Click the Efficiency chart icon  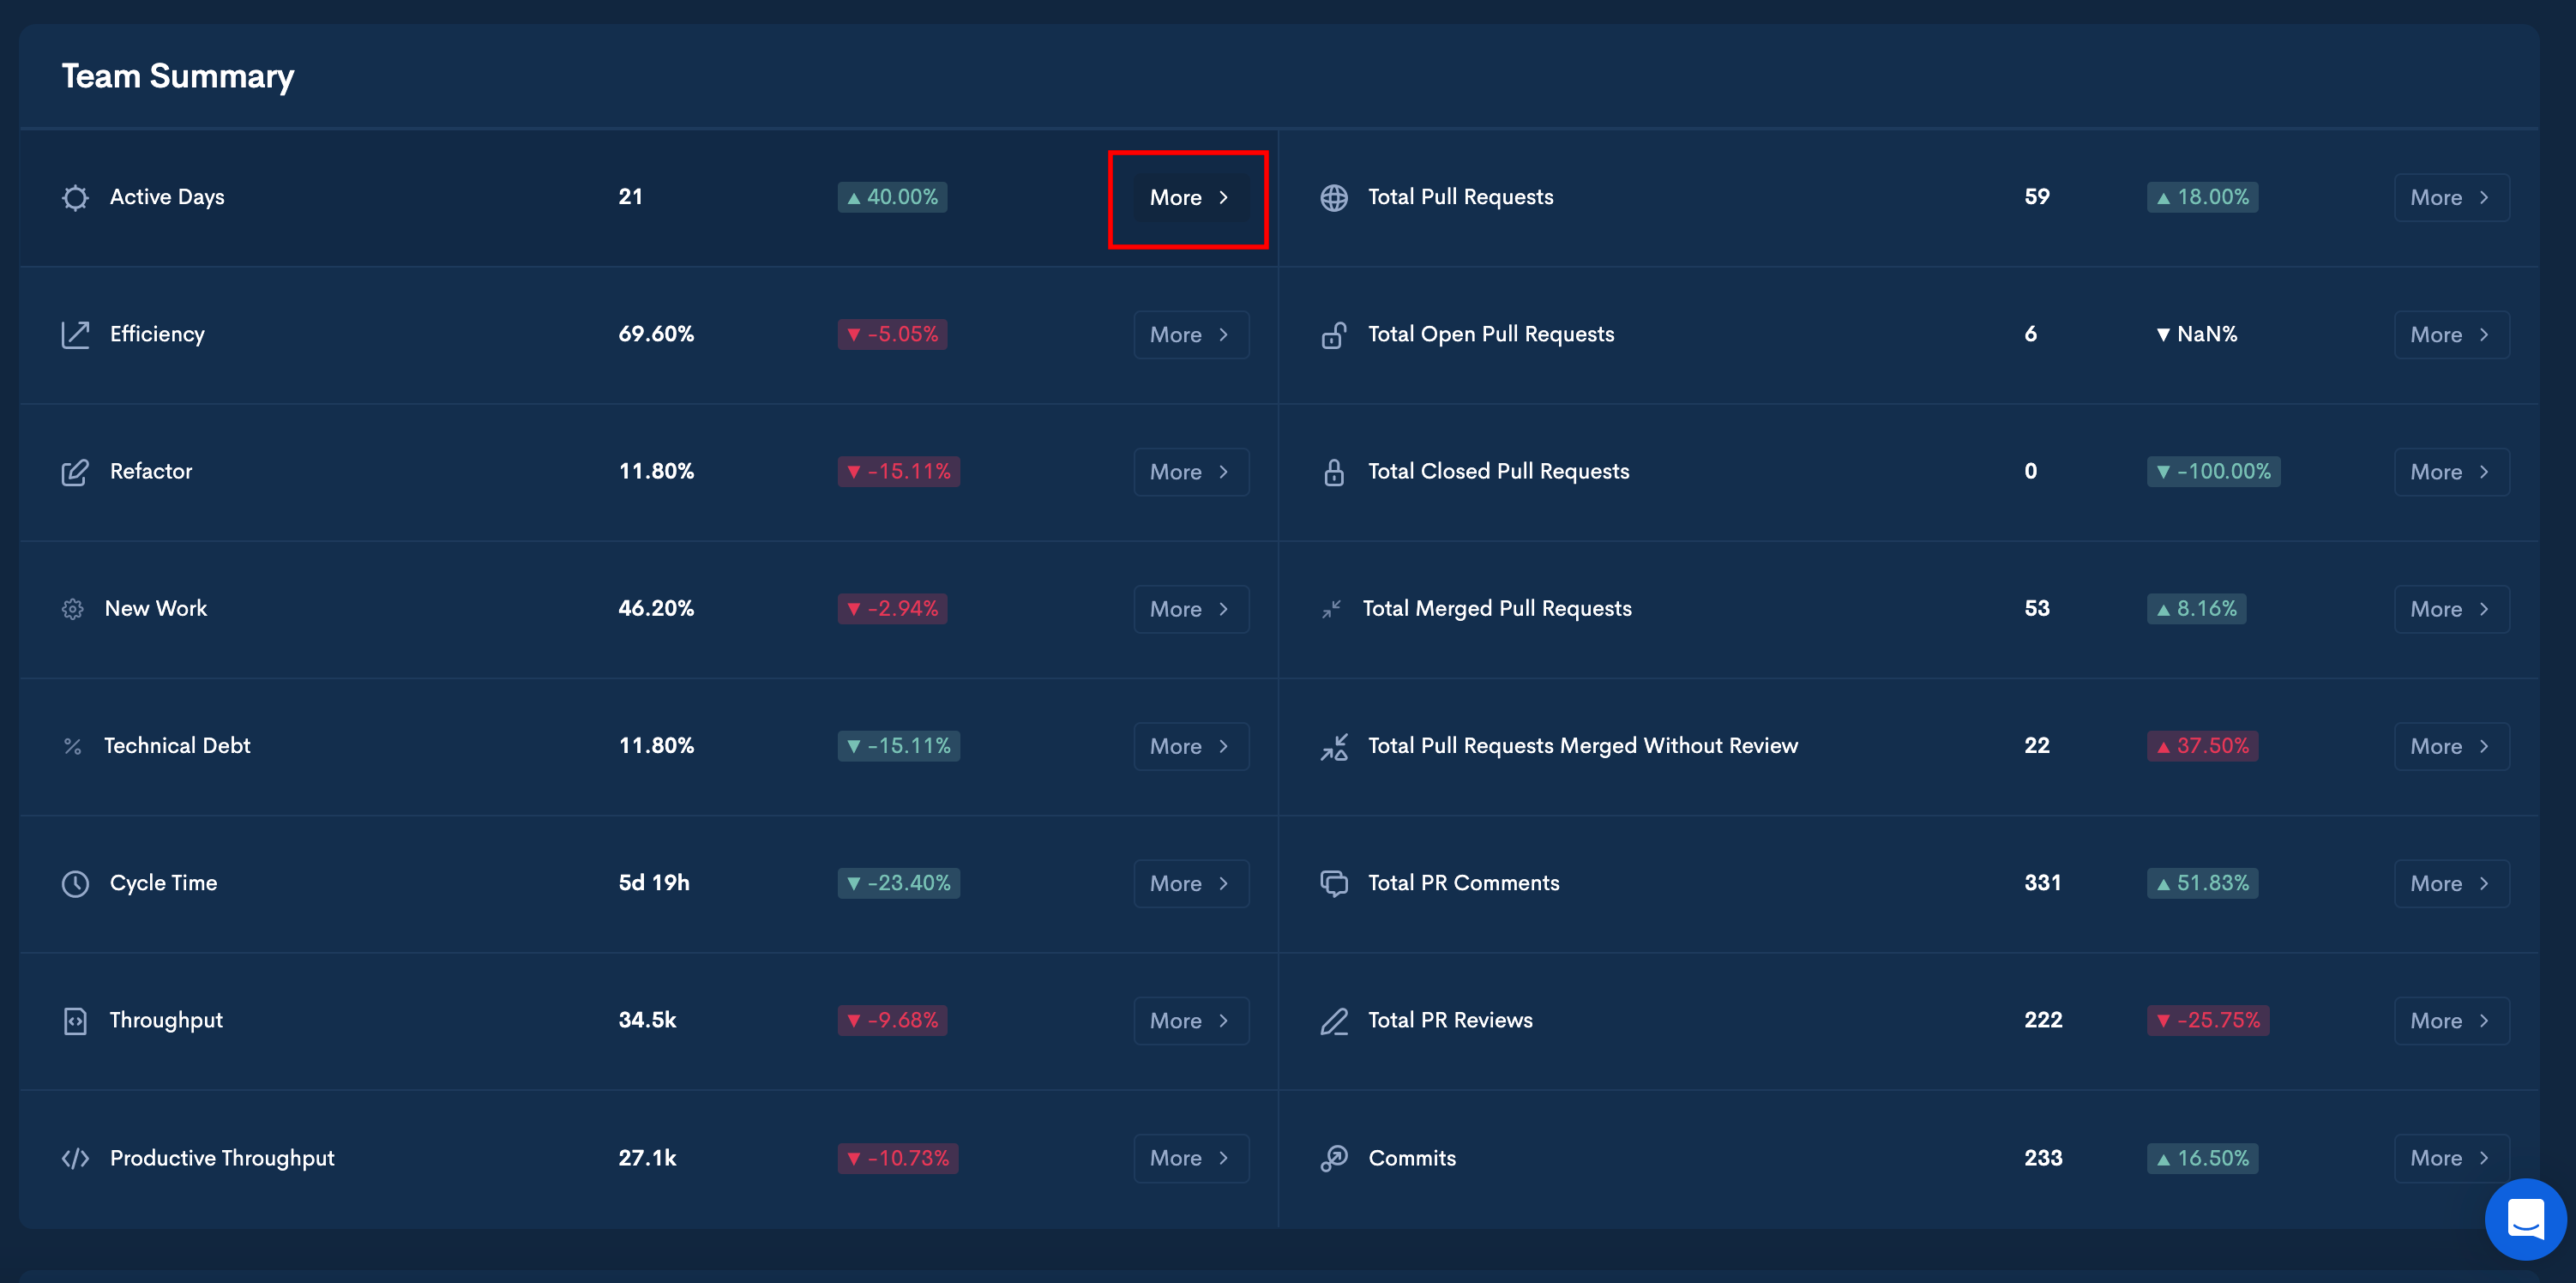click(x=75, y=335)
